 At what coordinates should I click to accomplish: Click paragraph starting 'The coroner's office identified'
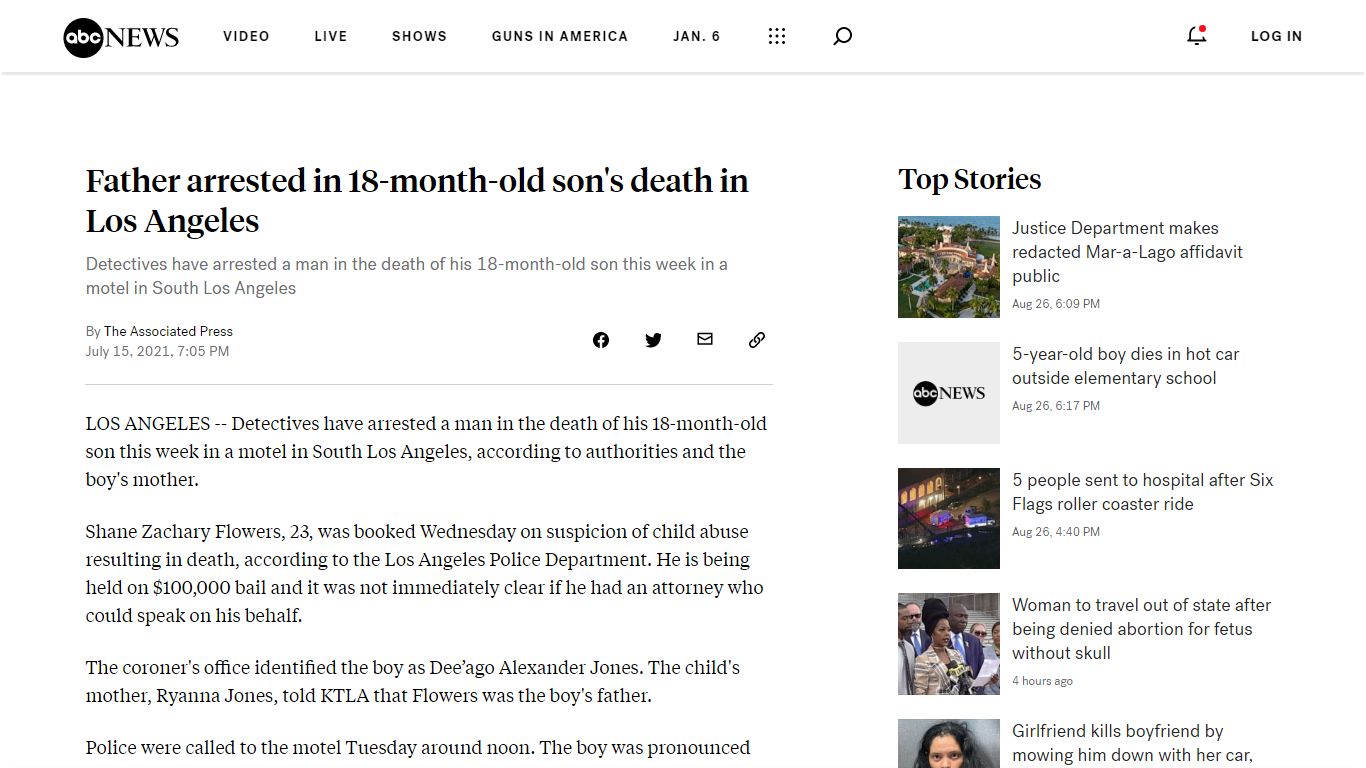click(413, 681)
